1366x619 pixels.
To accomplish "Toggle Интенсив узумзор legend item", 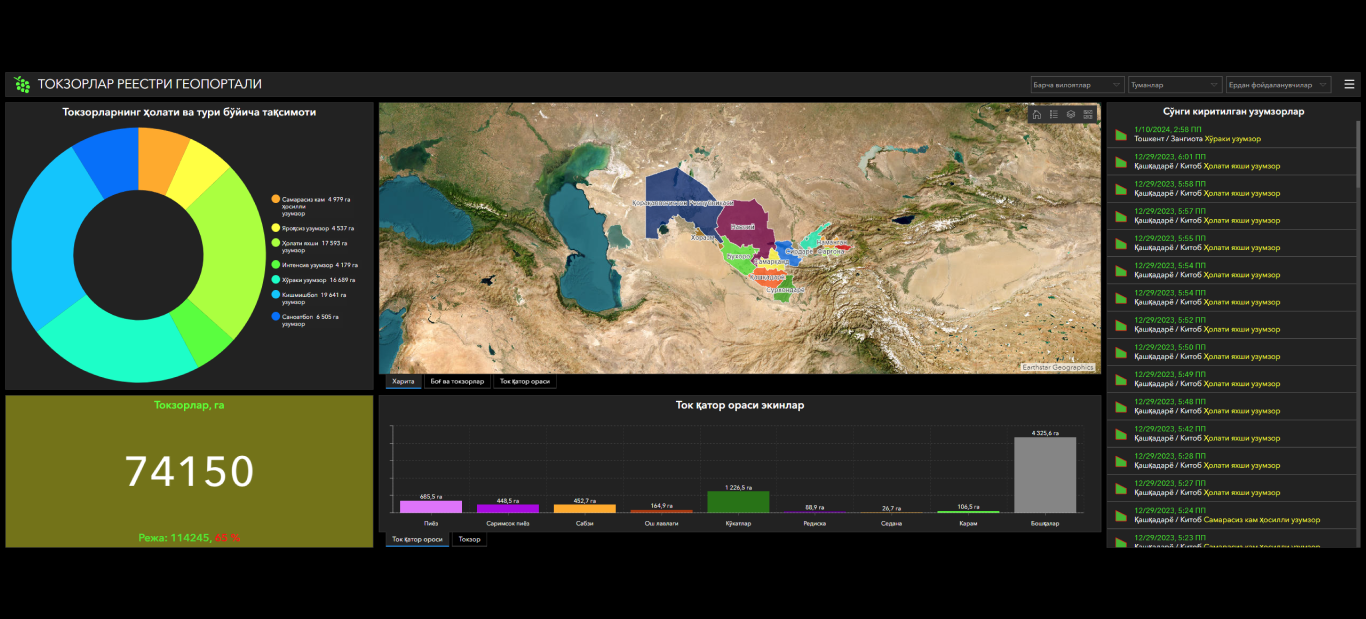I will coord(276,265).
